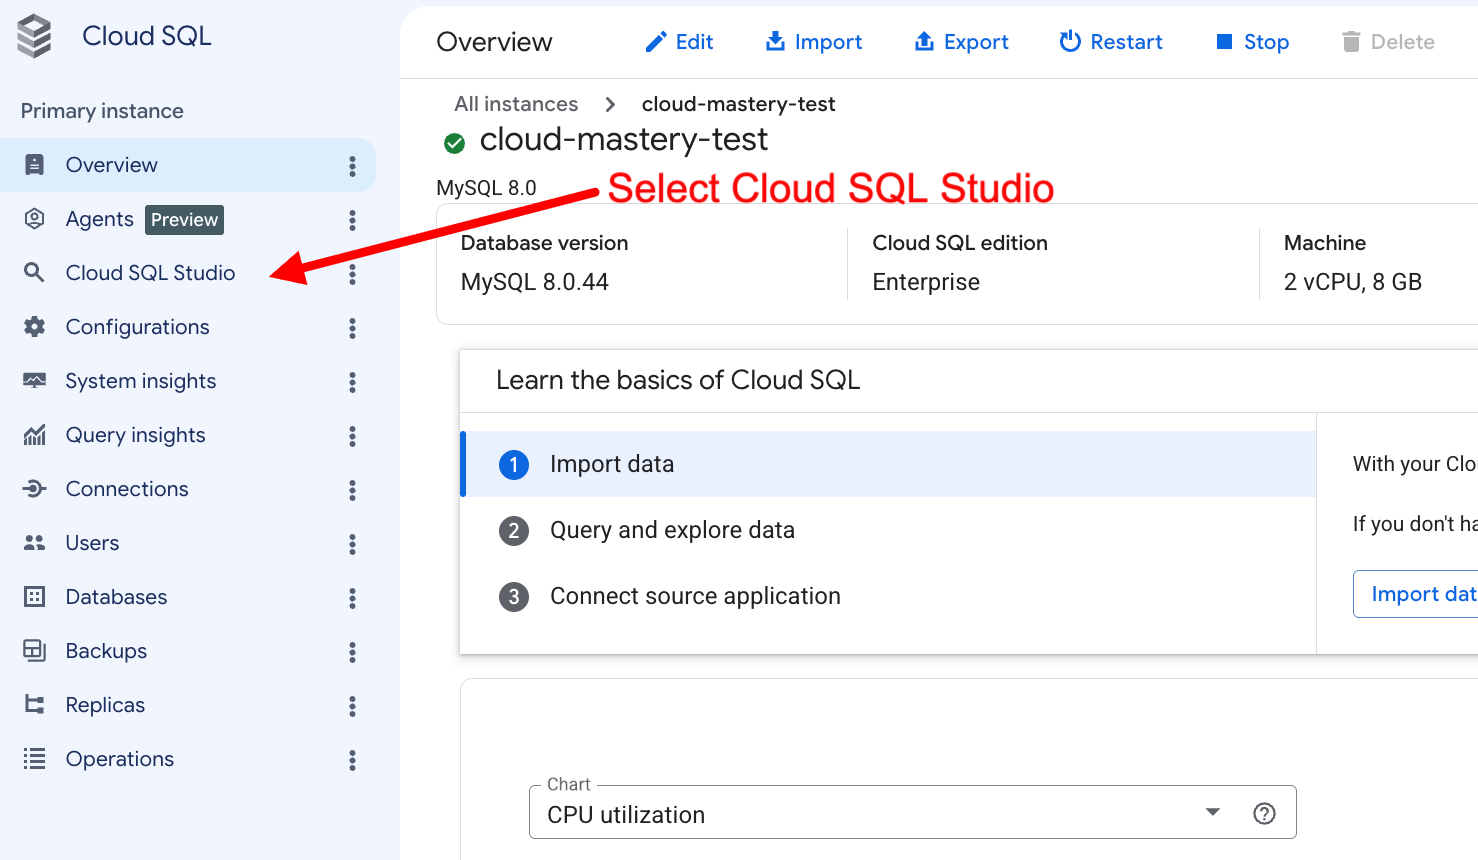Image resolution: width=1478 pixels, height=860 pixels.
Task: Go to Connections page
Action: point(188,489)
